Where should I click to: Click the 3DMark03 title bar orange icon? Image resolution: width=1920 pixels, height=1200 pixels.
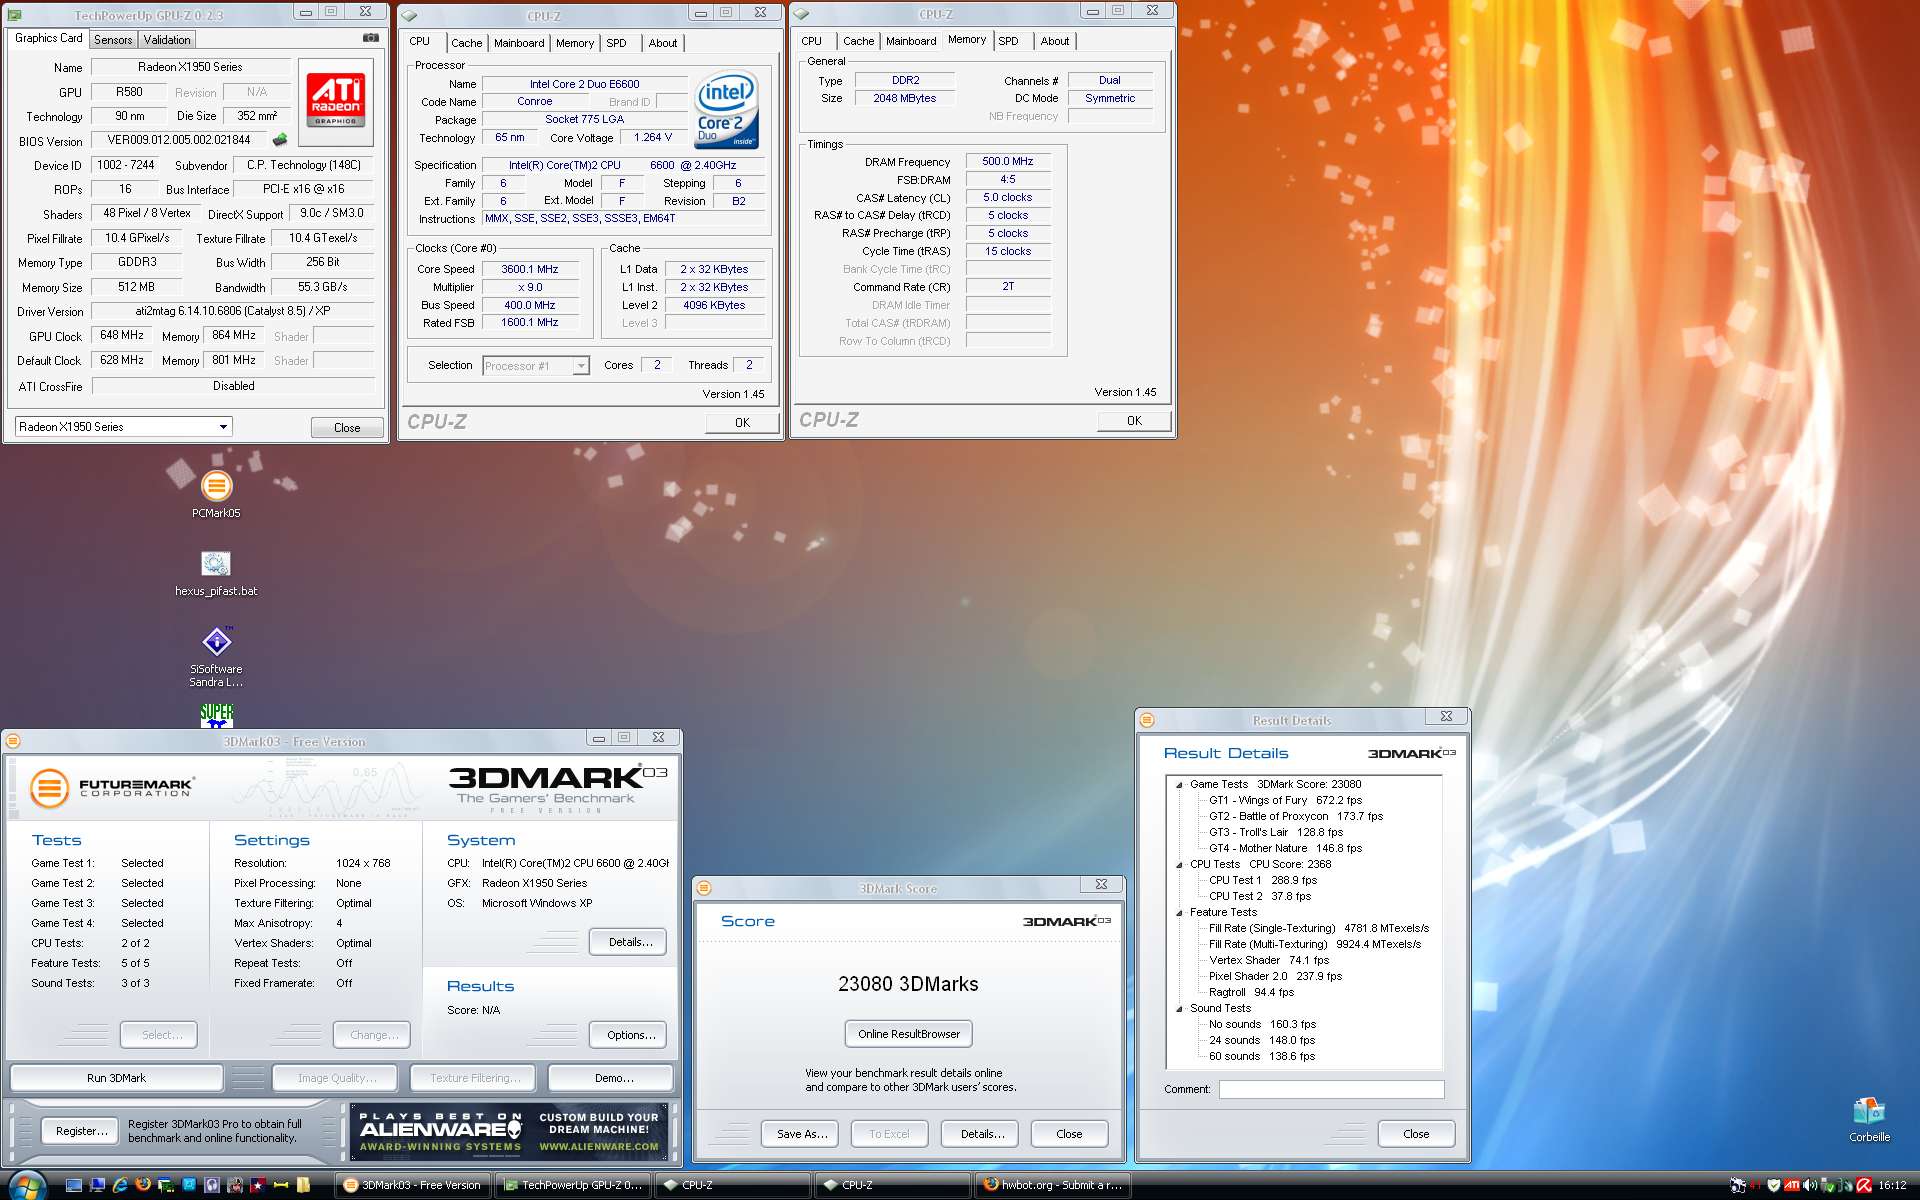[14, 741]
